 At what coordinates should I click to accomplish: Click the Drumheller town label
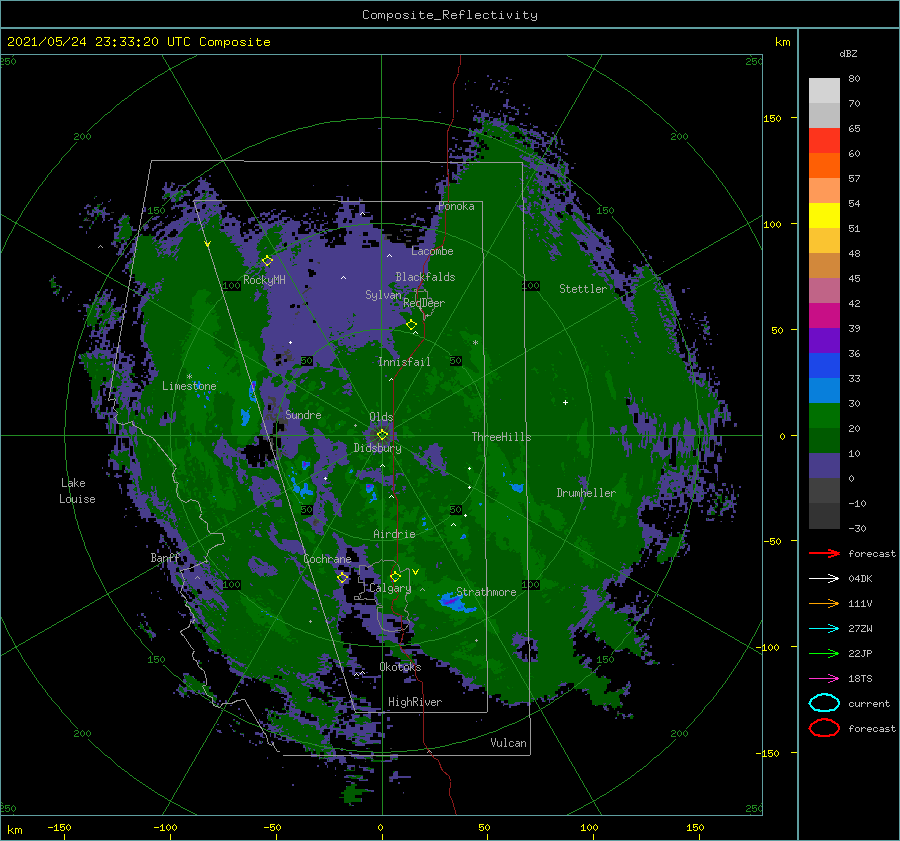pos(586,493)
